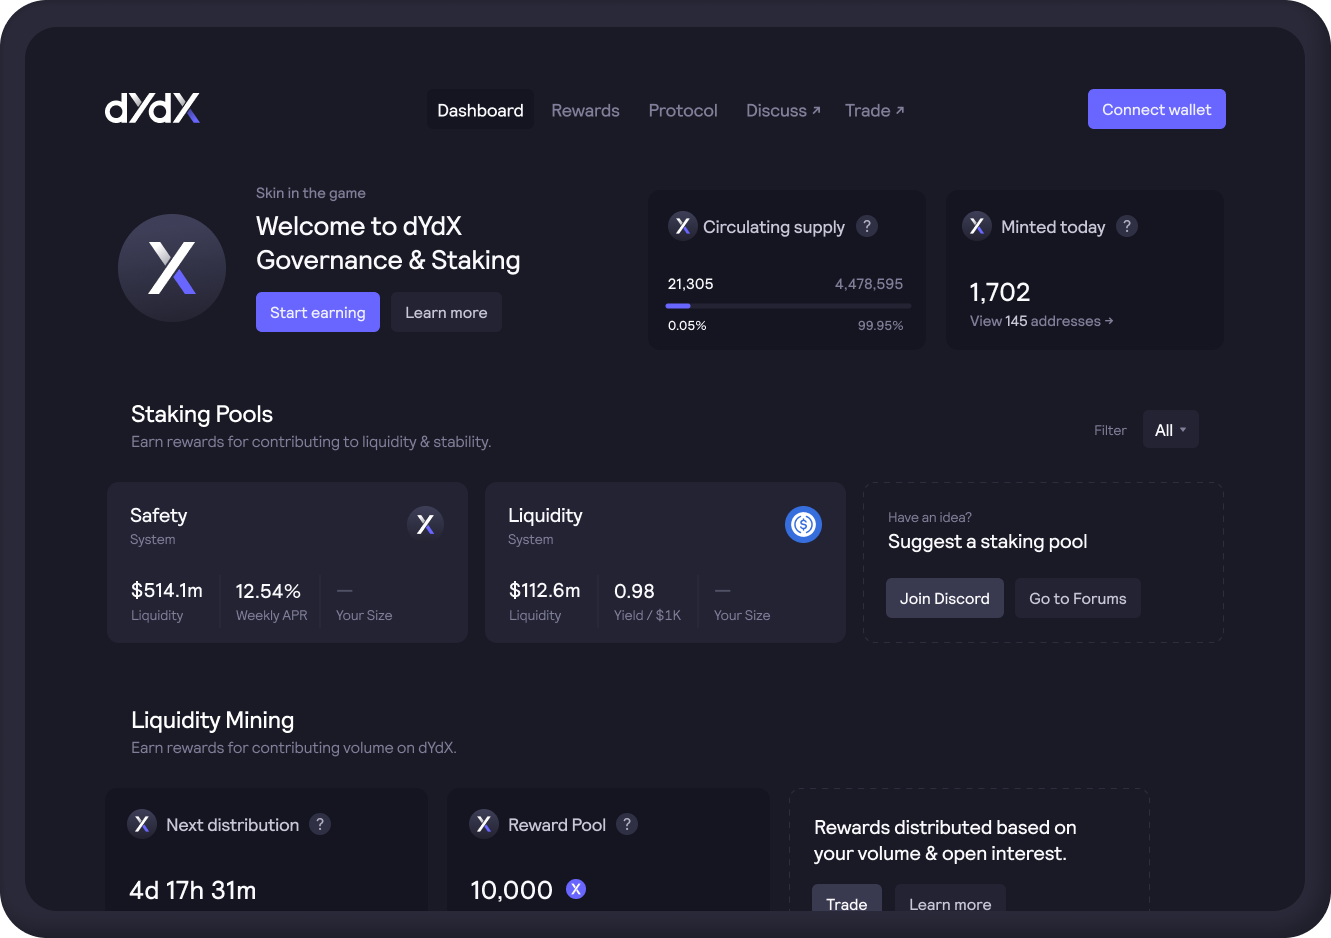Image resolution: width=1331 pixels, height=938 pixels.
Task: Click the circulating supply progress bar
Action: point(789,305)
